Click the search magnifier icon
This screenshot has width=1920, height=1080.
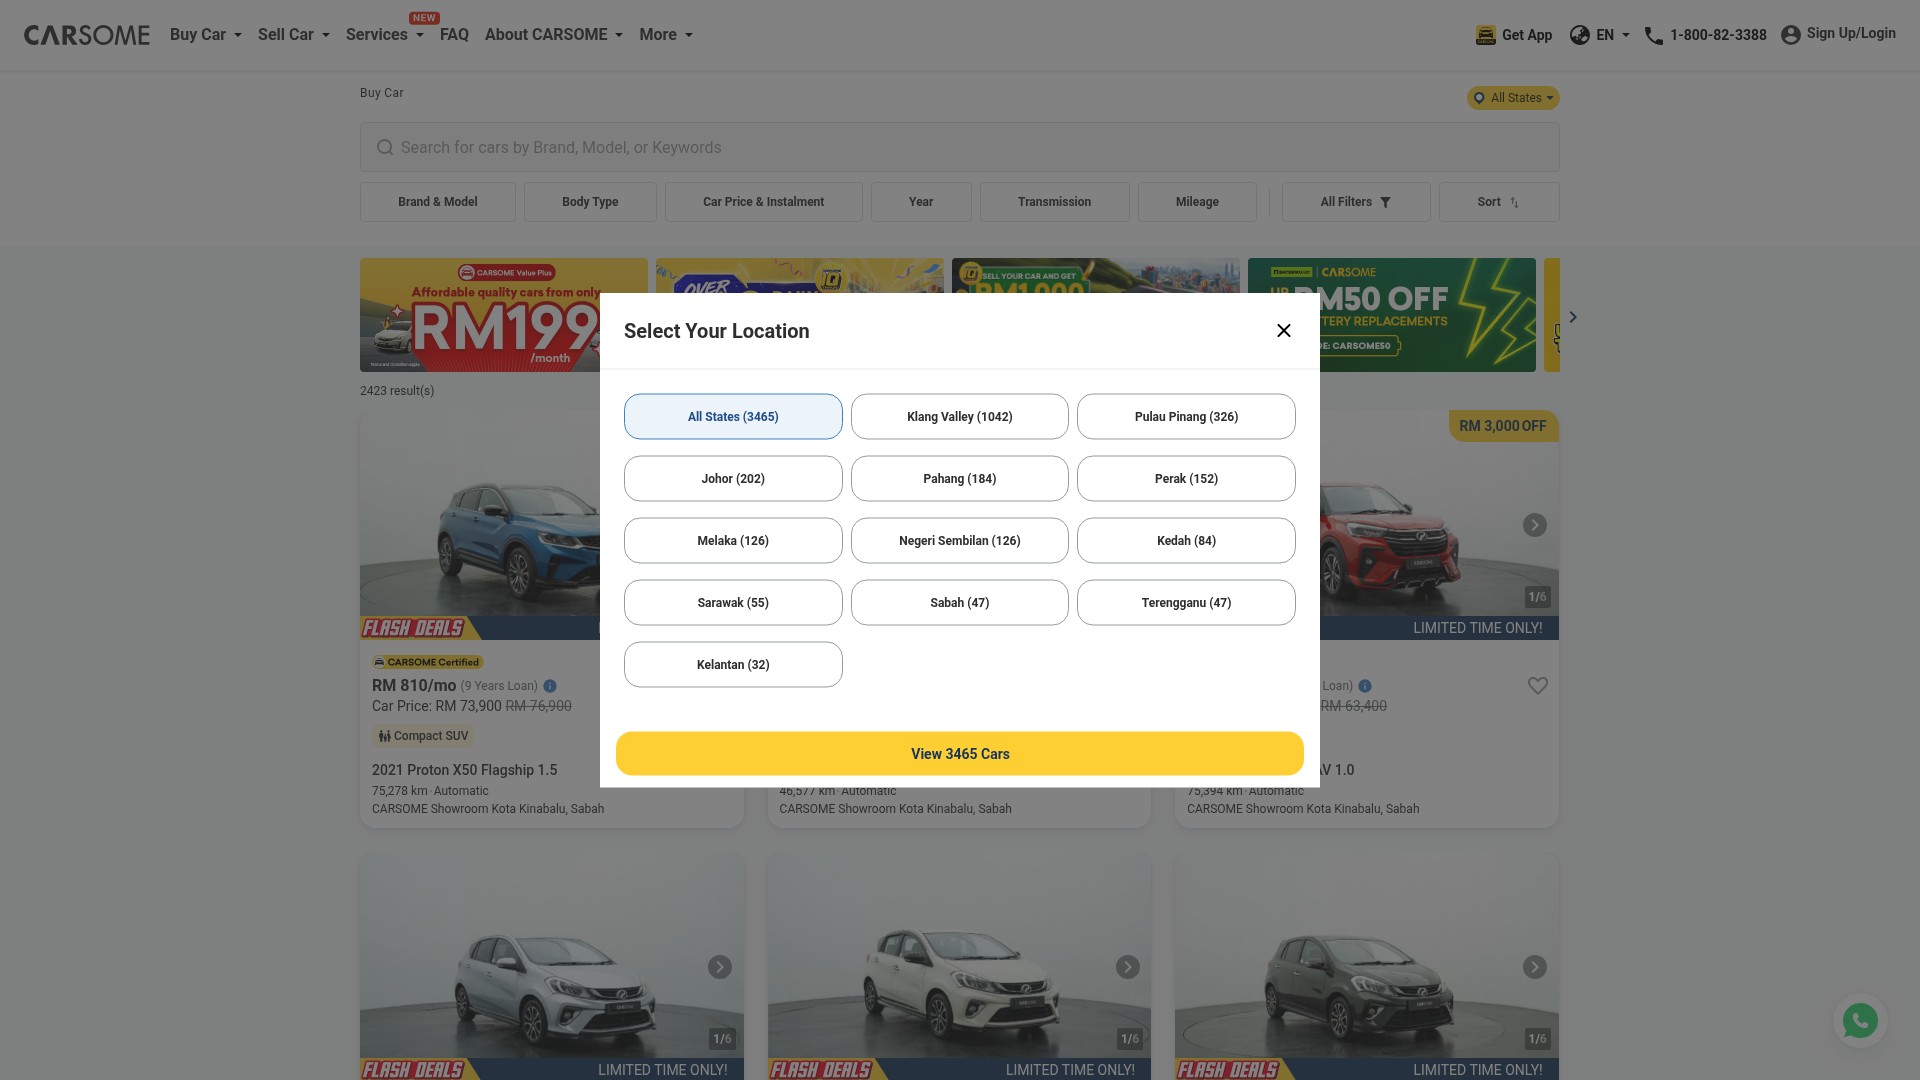[x=385, y=147]
